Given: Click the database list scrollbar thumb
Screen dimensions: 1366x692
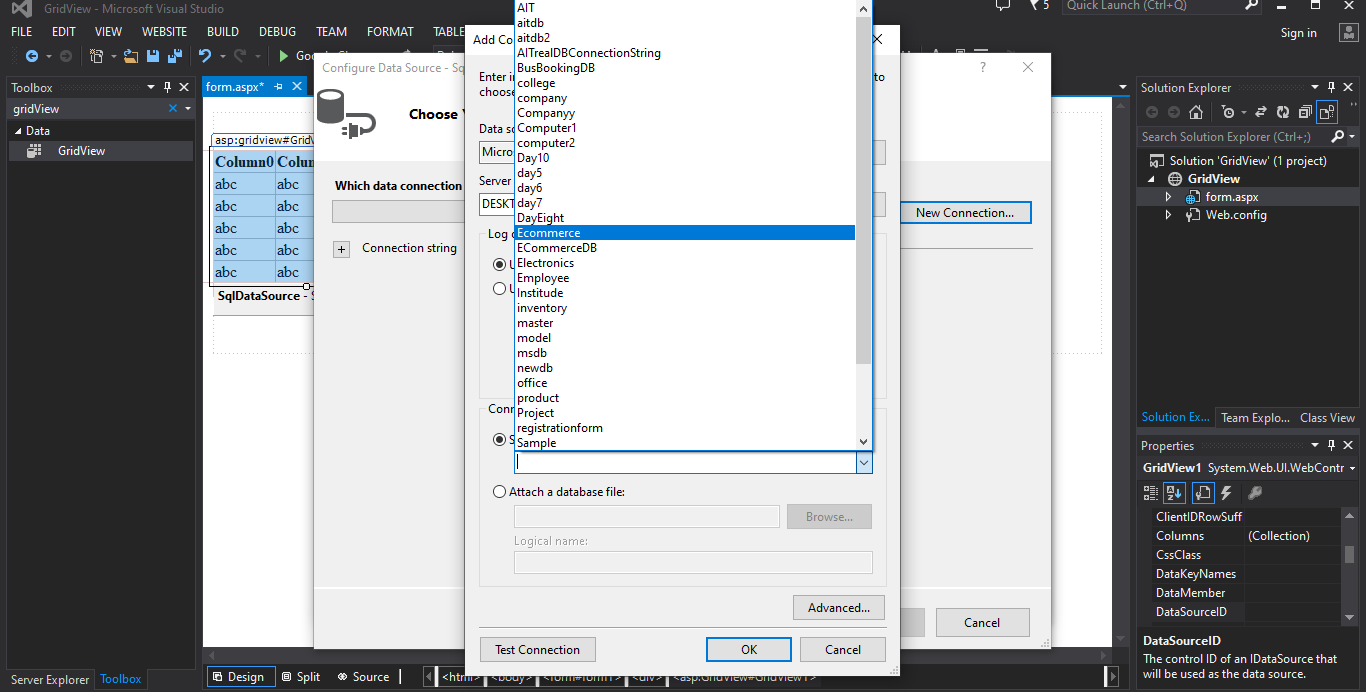Looking at the screenshot, I should coord(864,190).
